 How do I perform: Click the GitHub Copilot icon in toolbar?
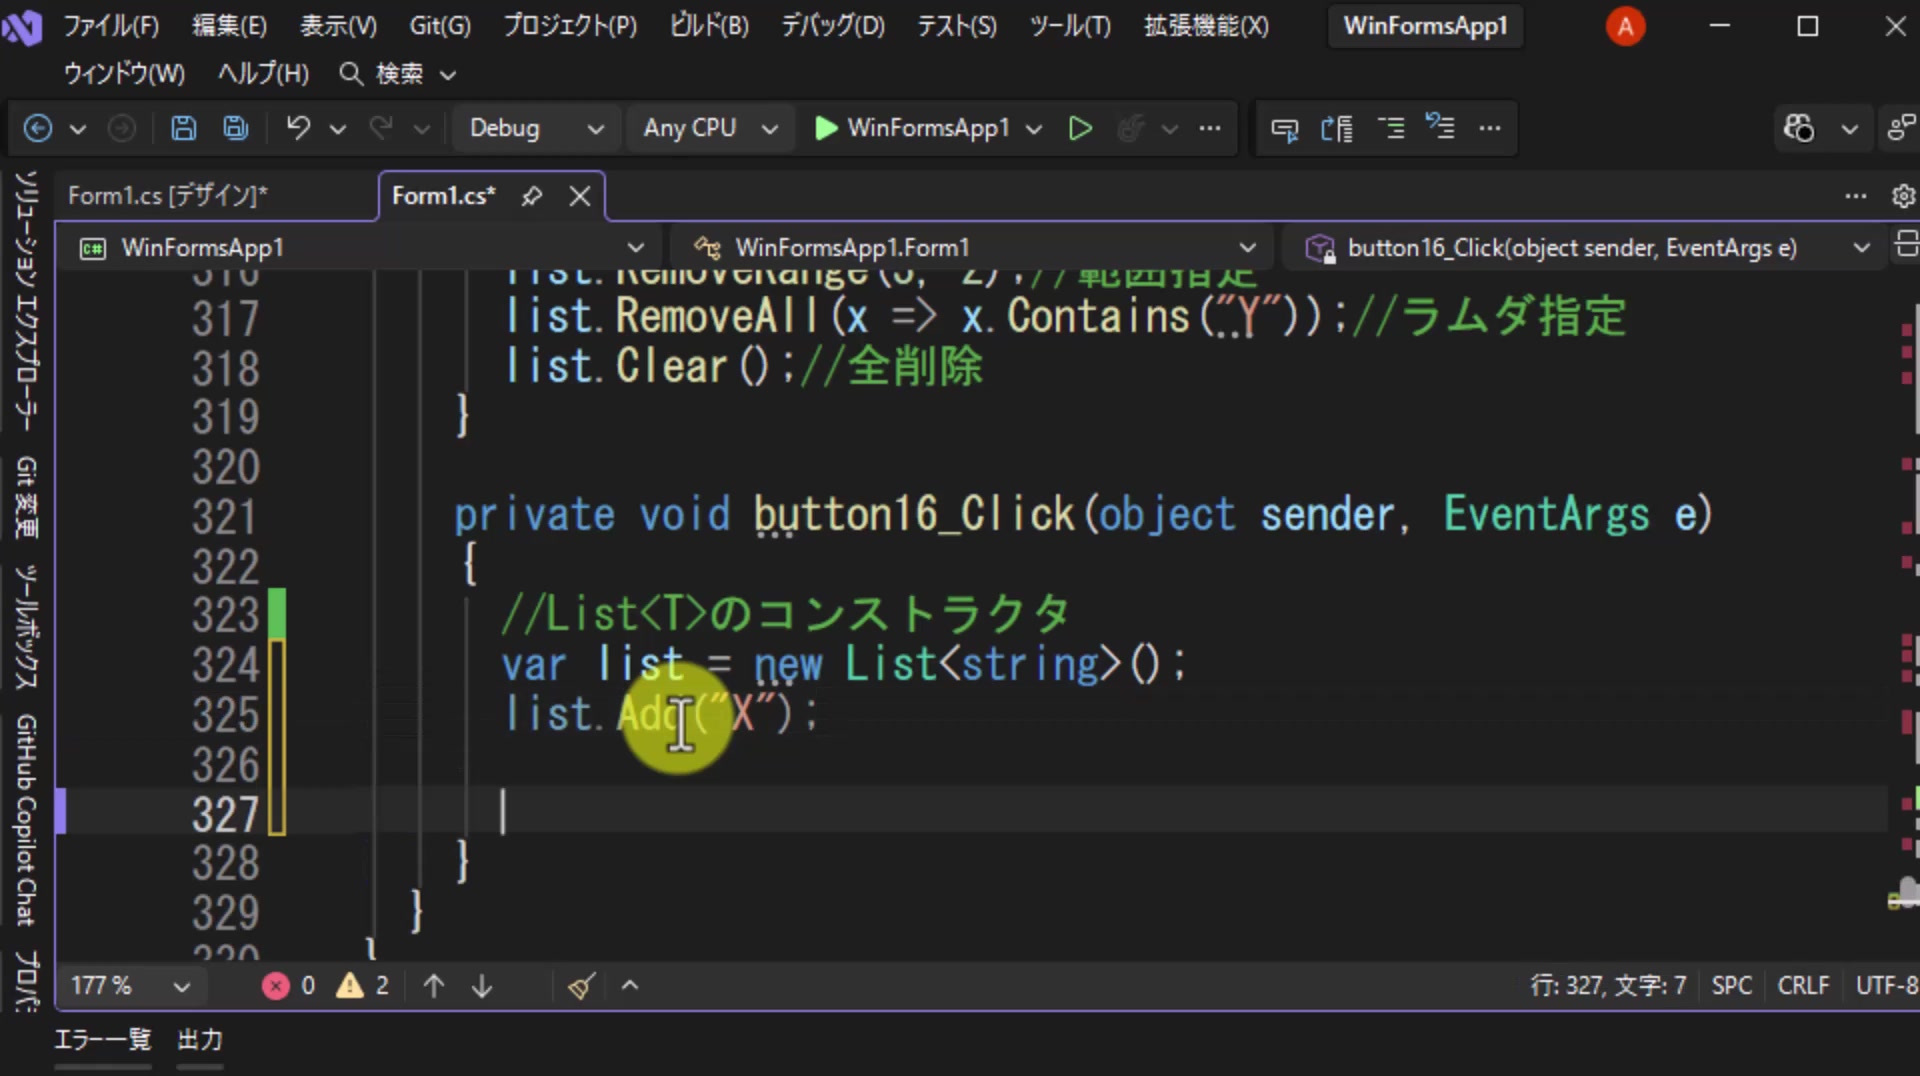pyautogui.click(x=1798, y=128)
